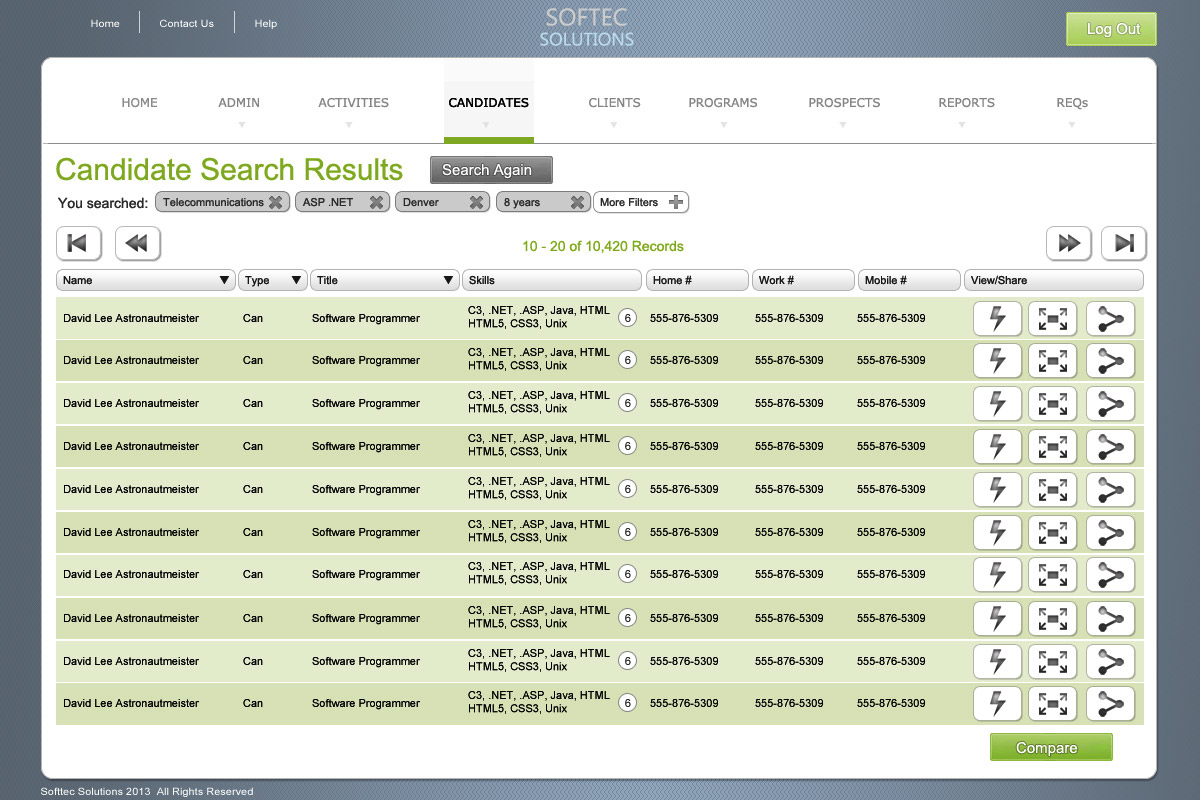Switch to the REPORTS tab

(966, 103)
